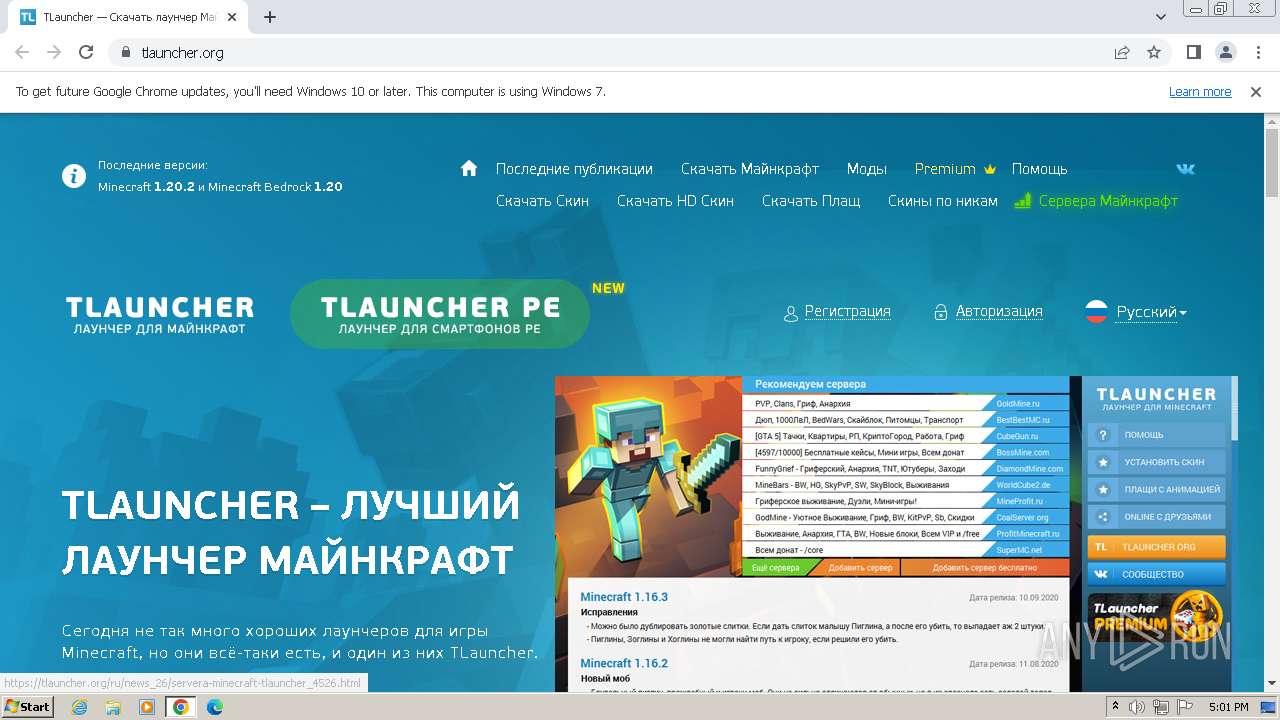1280x720 pixels.
Task: Open Последние публикации menu item
Action: [x=574, y=169]
